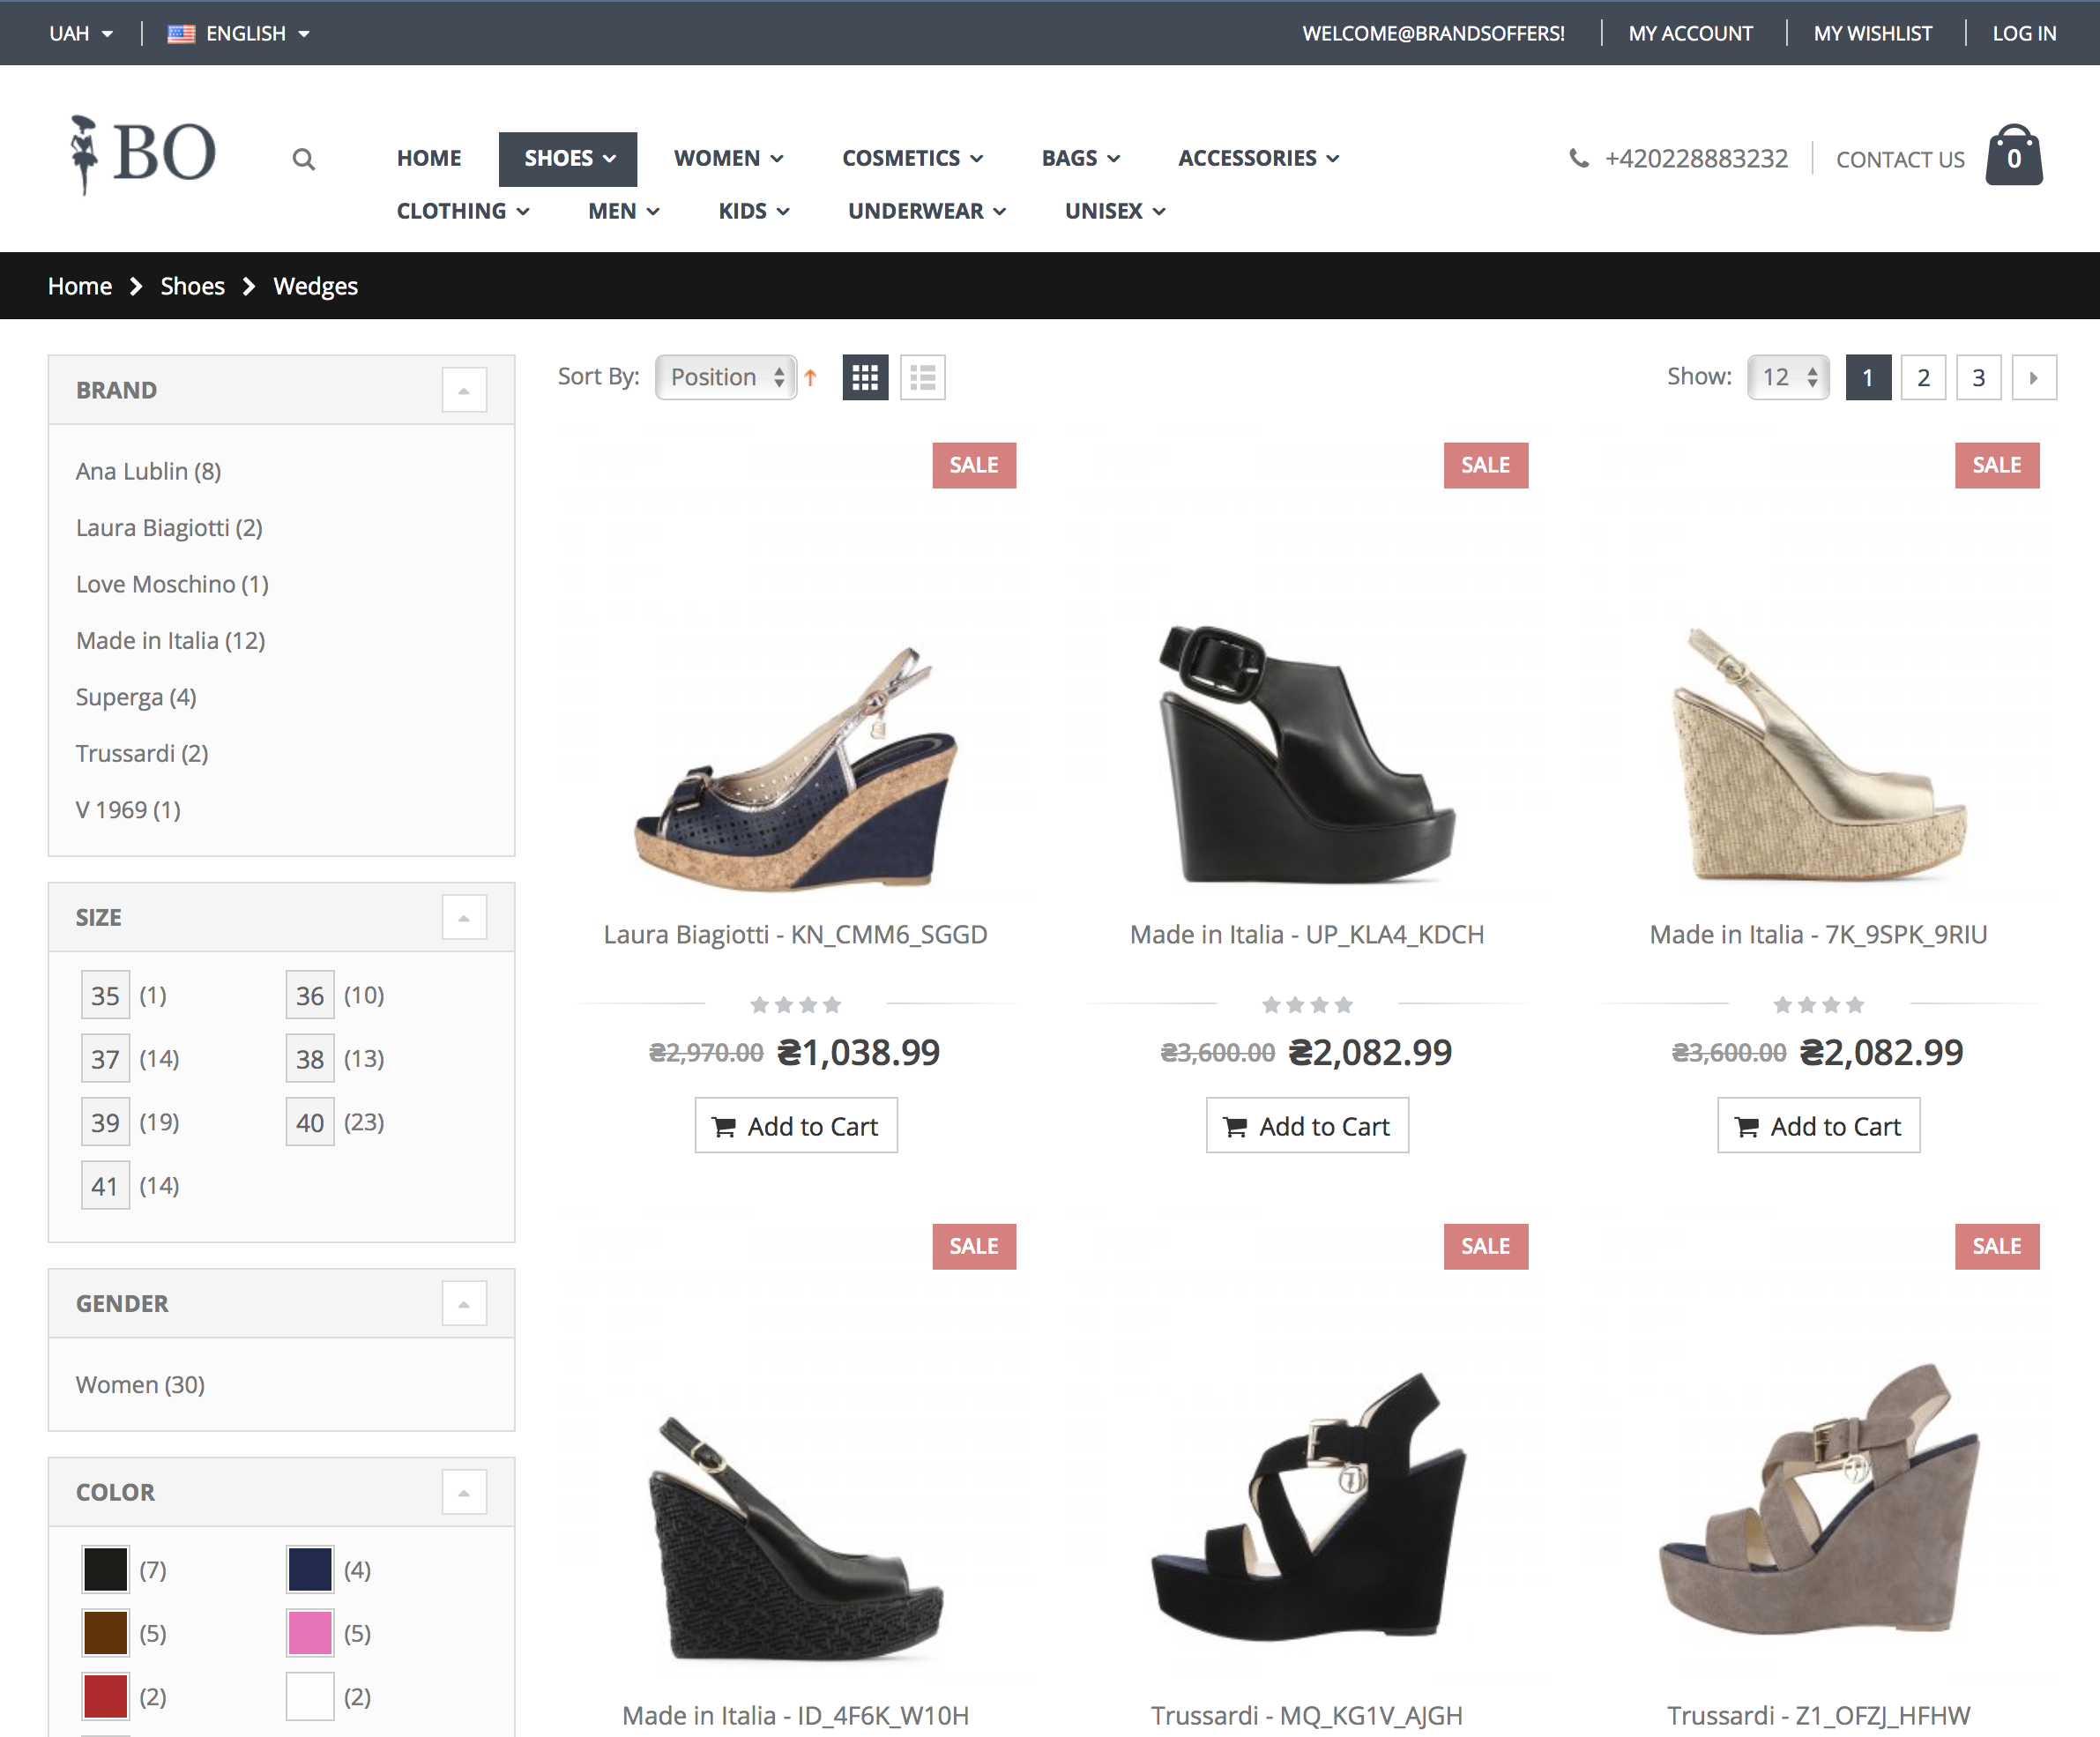Collapse the Size filter panel
The width and height of the screenshot is (2100, 1737).
point(464,917)
